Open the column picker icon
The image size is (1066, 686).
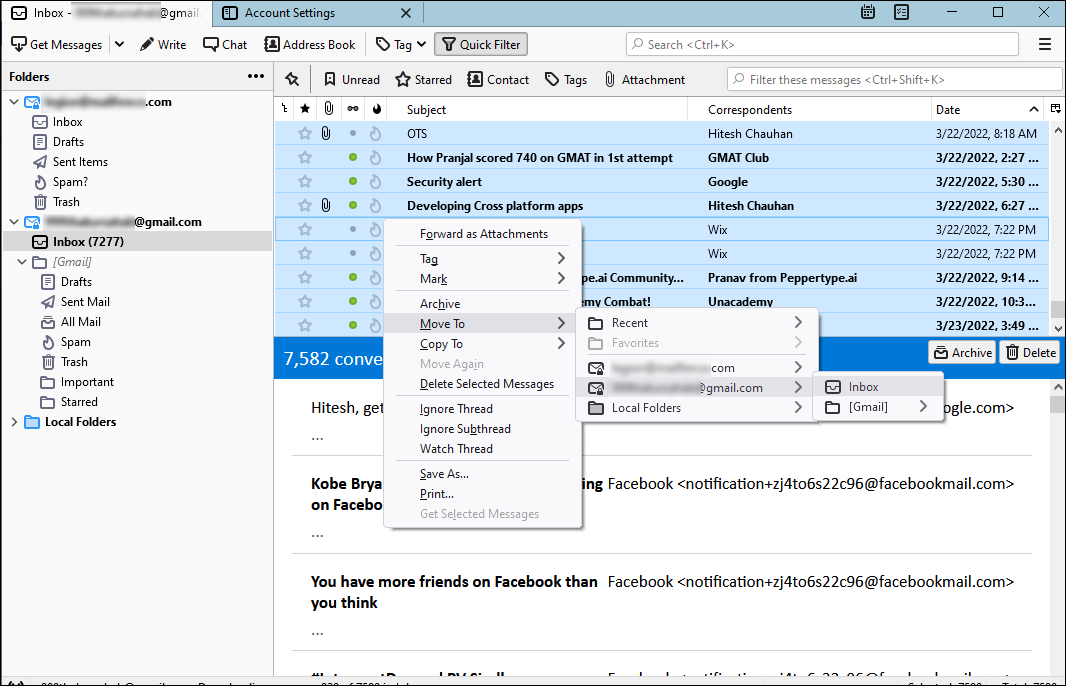pyautogui.click(x=1055, y=109)
